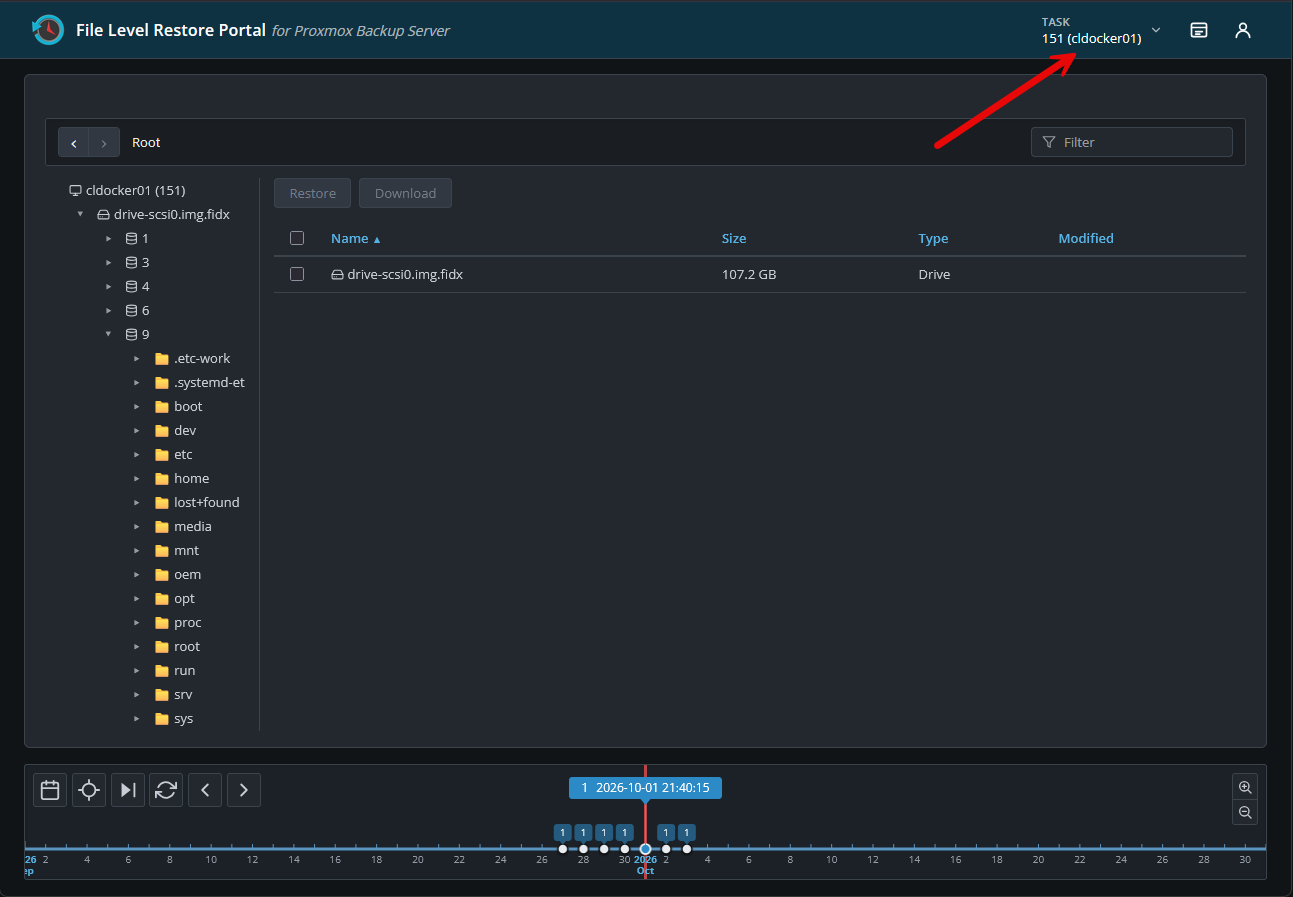Open the task log panel icon
The height and width of the screenshot is (897, 1293).
(x=1199, y=30)
